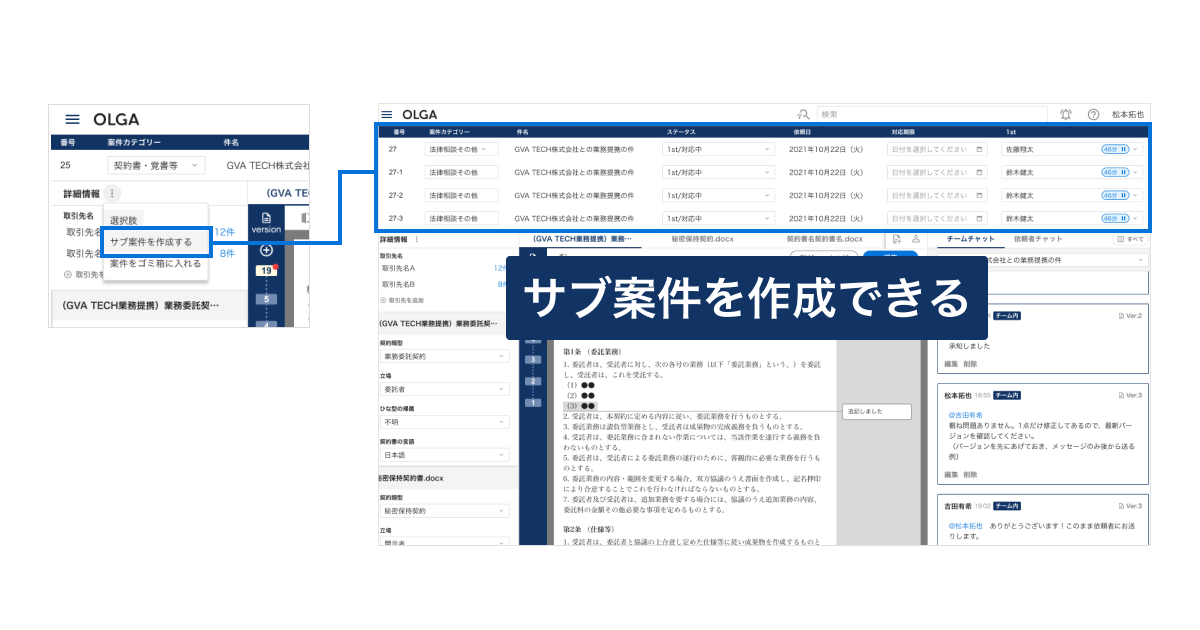The height and width of the screenshot is (630, 1200).
Task: Open 契約書の言語 dropdown showing 日本語
Action: [x=444, y=455]
